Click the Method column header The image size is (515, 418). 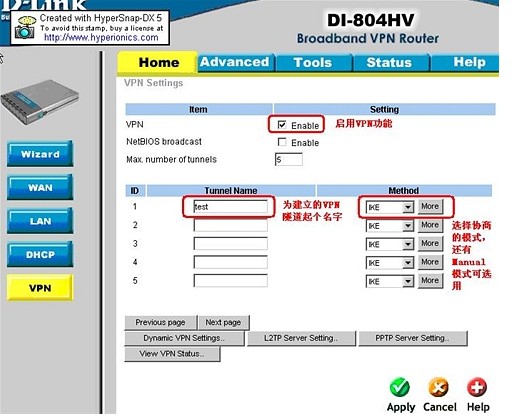[x=404, y=190]
